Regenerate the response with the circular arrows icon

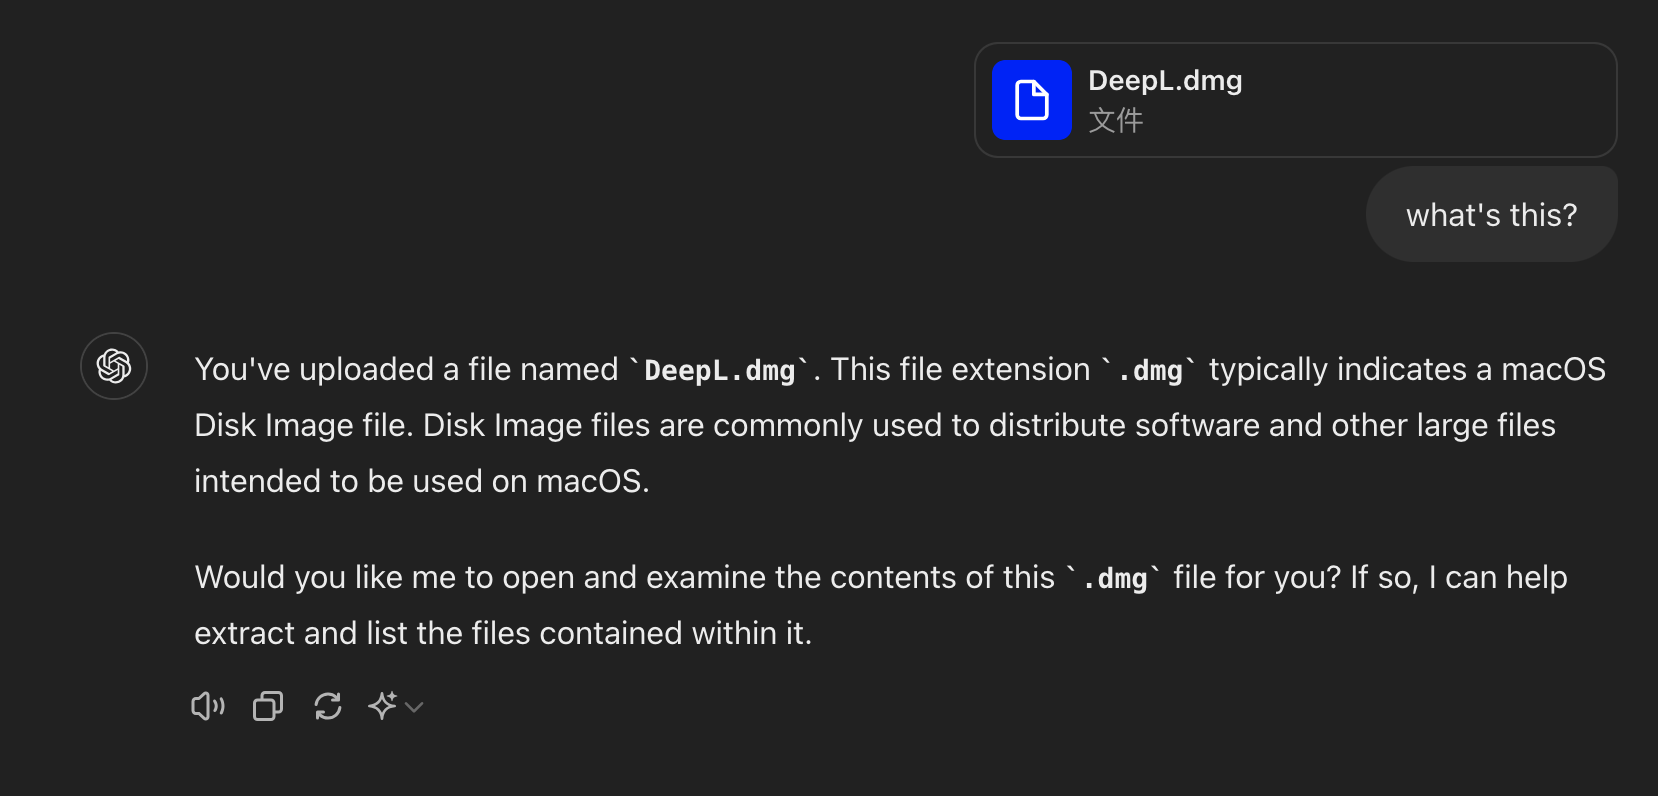[x=328, y=707]
